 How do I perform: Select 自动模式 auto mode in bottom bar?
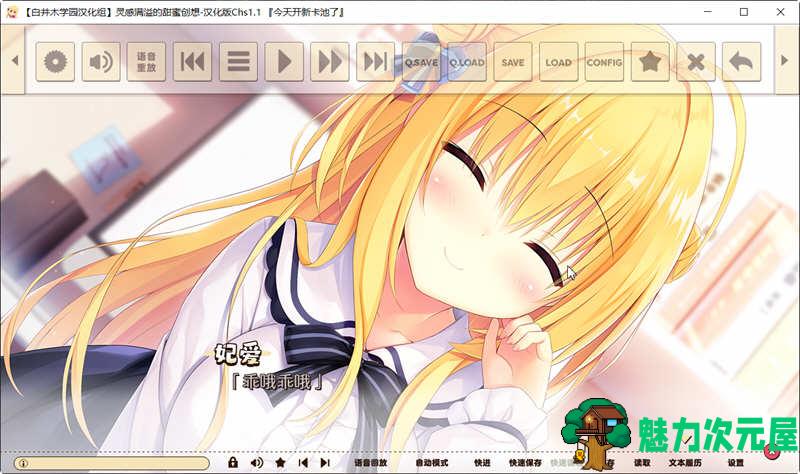432,463
